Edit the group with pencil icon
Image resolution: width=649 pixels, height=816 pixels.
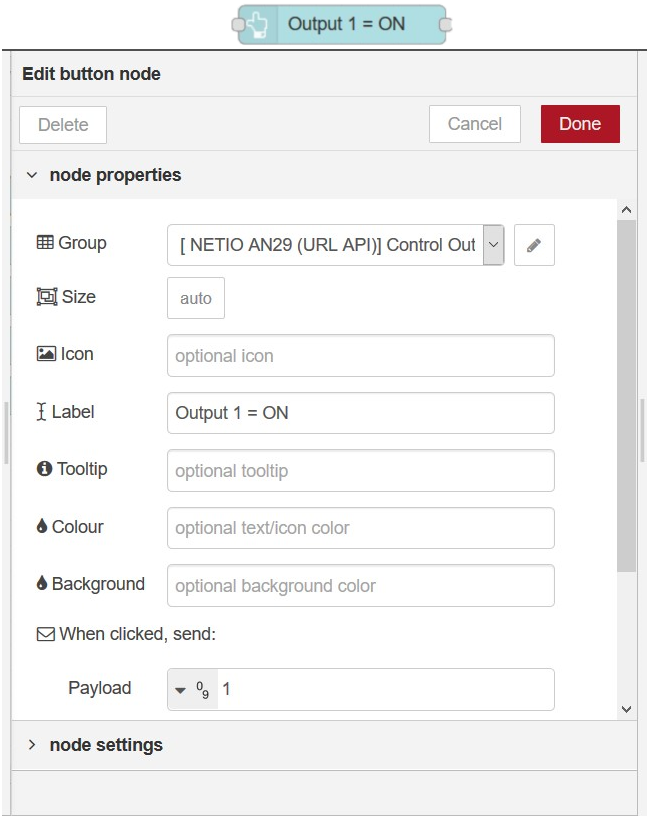tap(534, 245)
